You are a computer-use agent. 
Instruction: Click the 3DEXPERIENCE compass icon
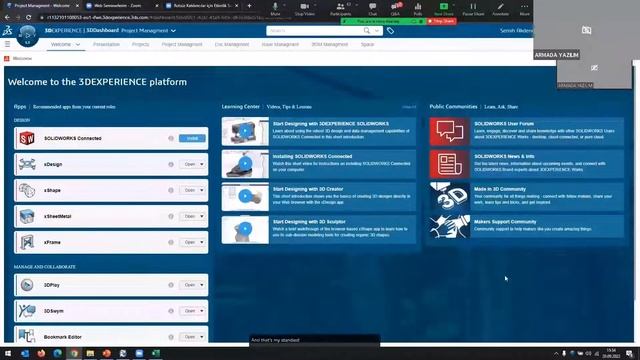[28, 36]
